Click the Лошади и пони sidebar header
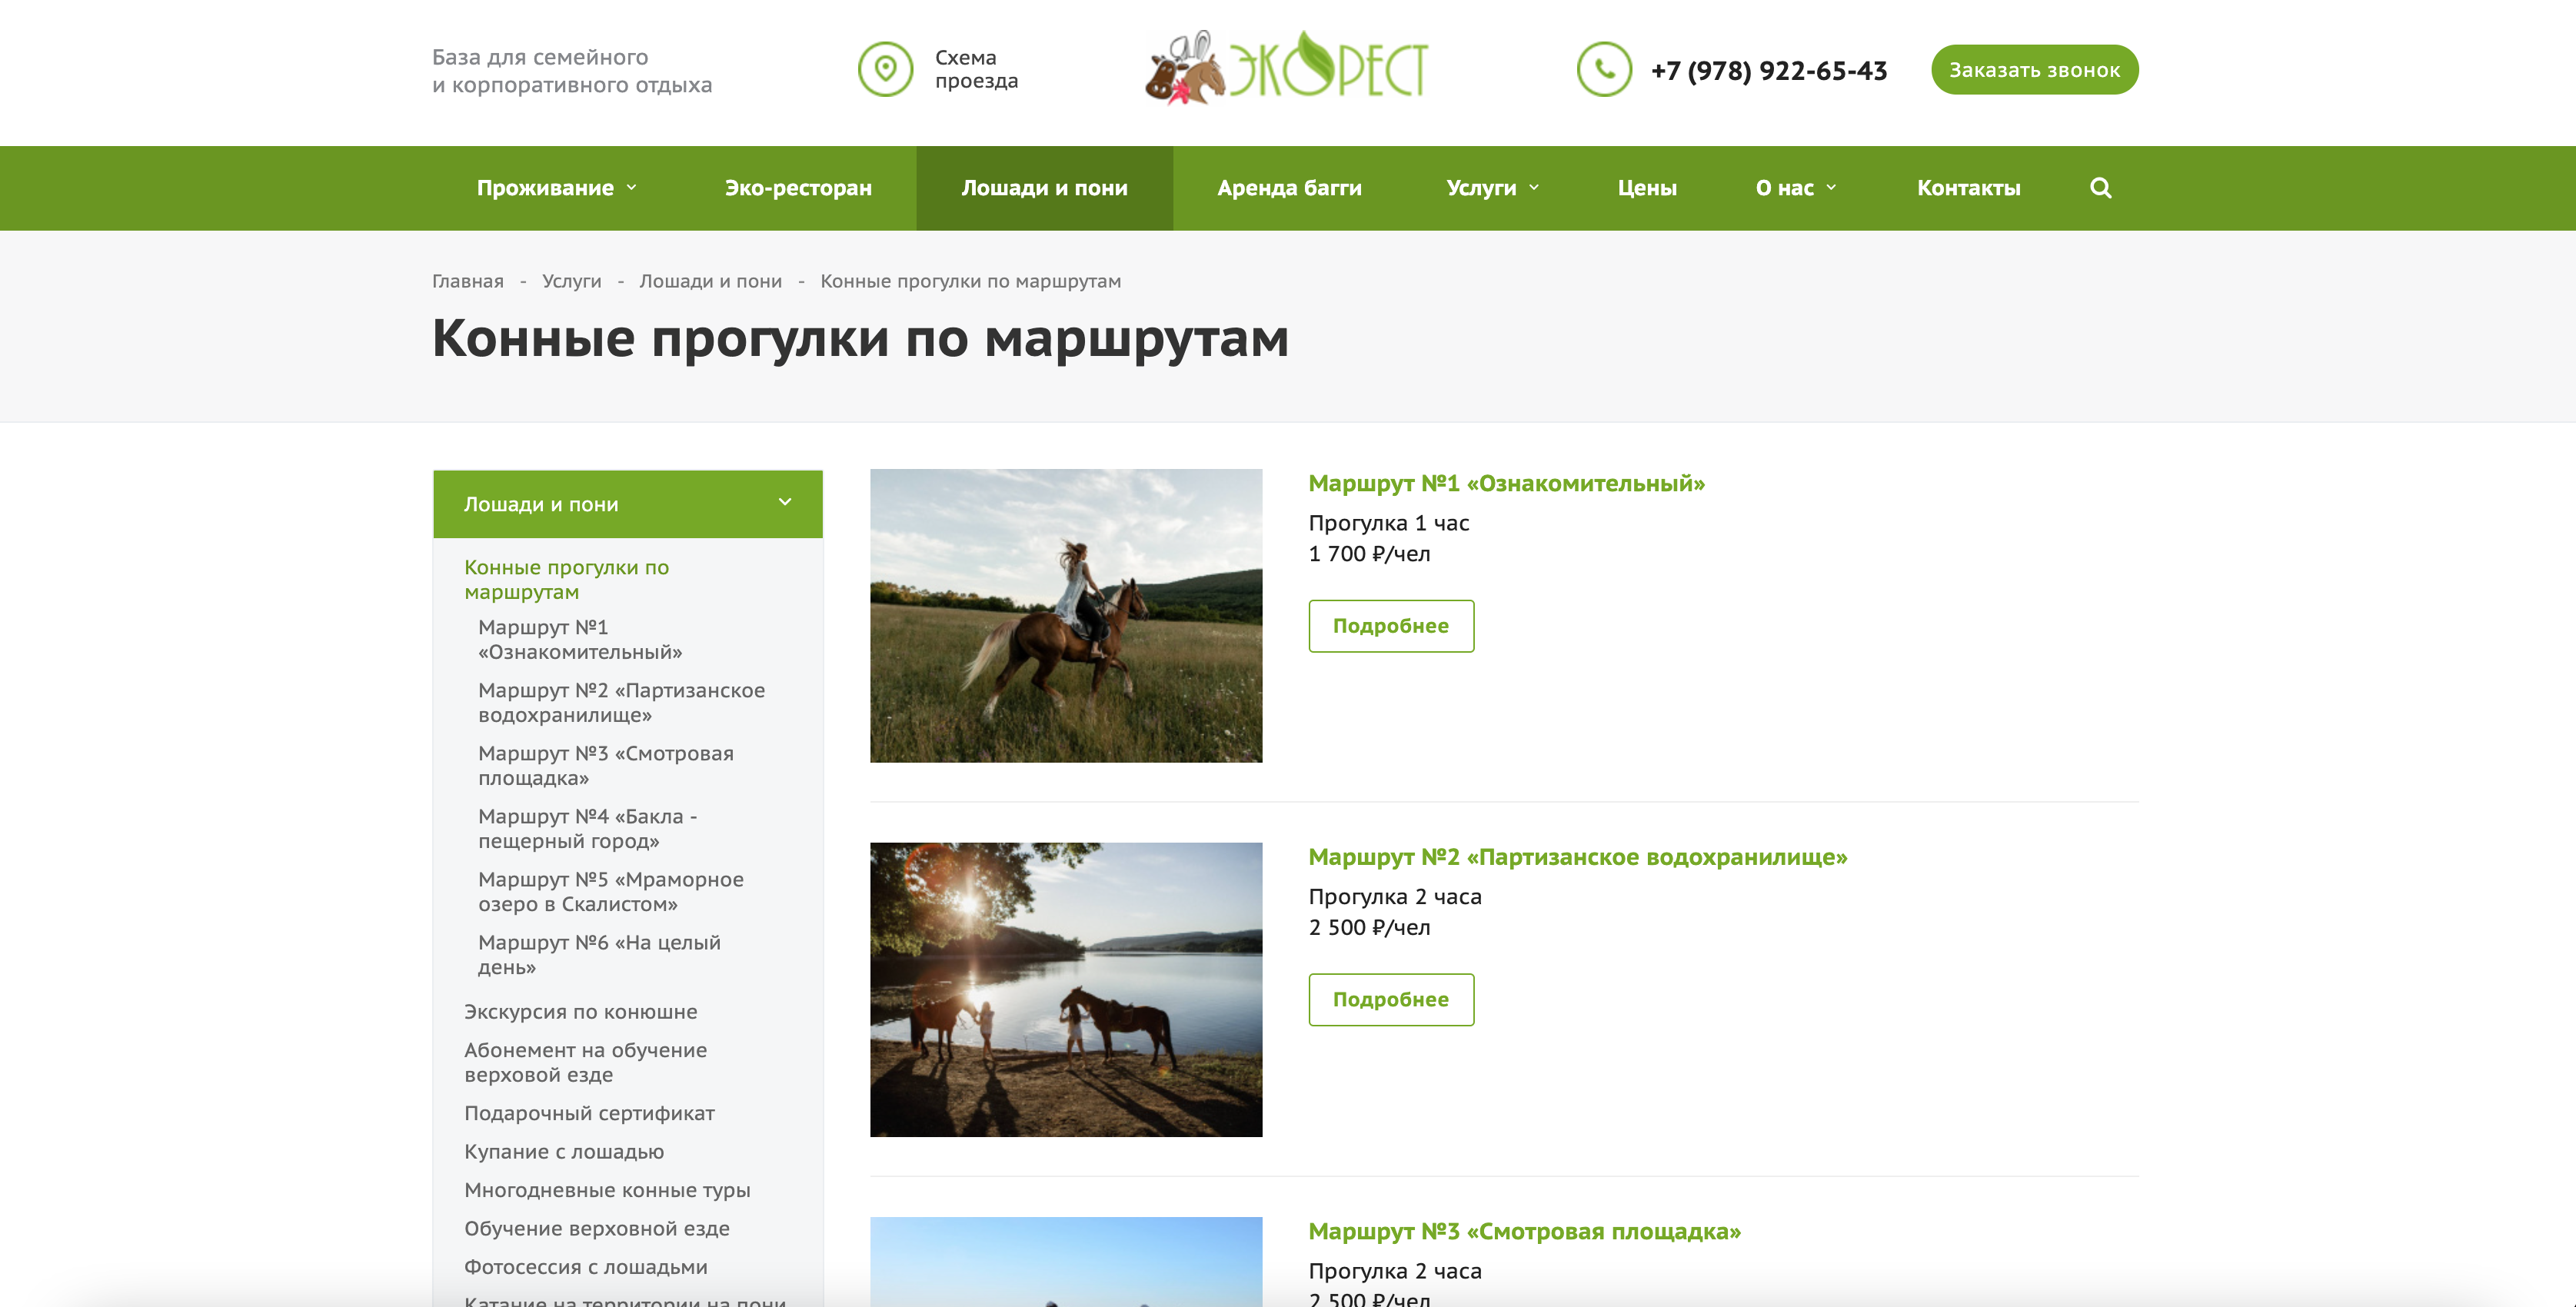The width and height of the screenshot is (2576, 1307). coord(627,504)
